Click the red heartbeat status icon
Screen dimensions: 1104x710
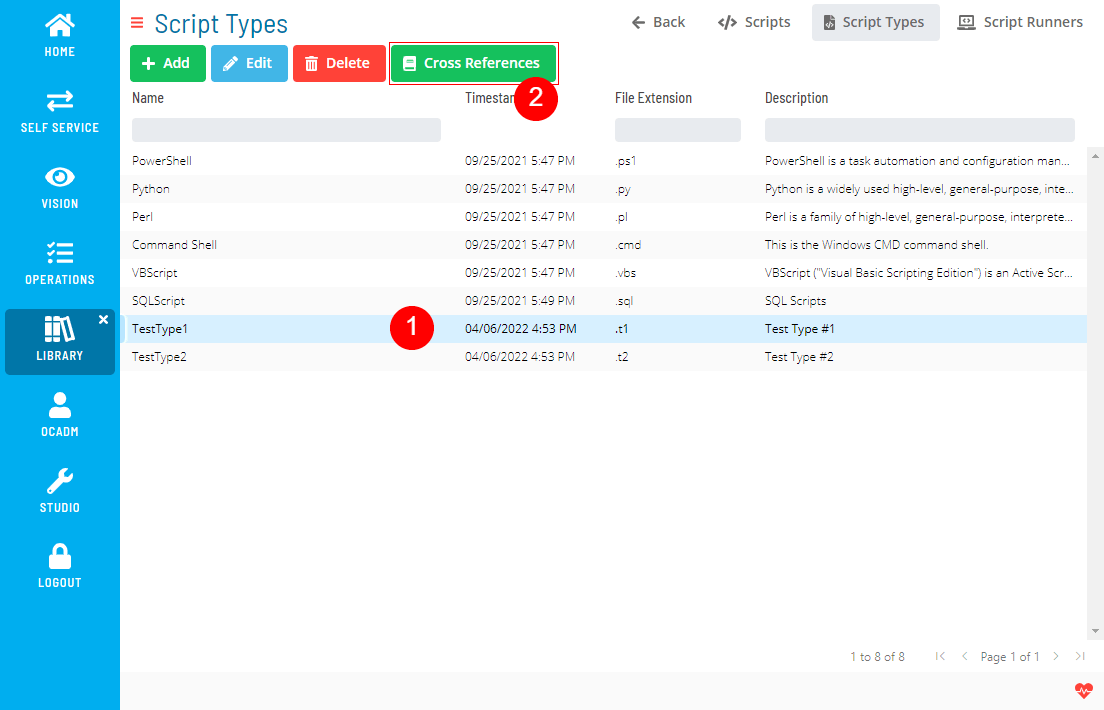[1084, 690]
